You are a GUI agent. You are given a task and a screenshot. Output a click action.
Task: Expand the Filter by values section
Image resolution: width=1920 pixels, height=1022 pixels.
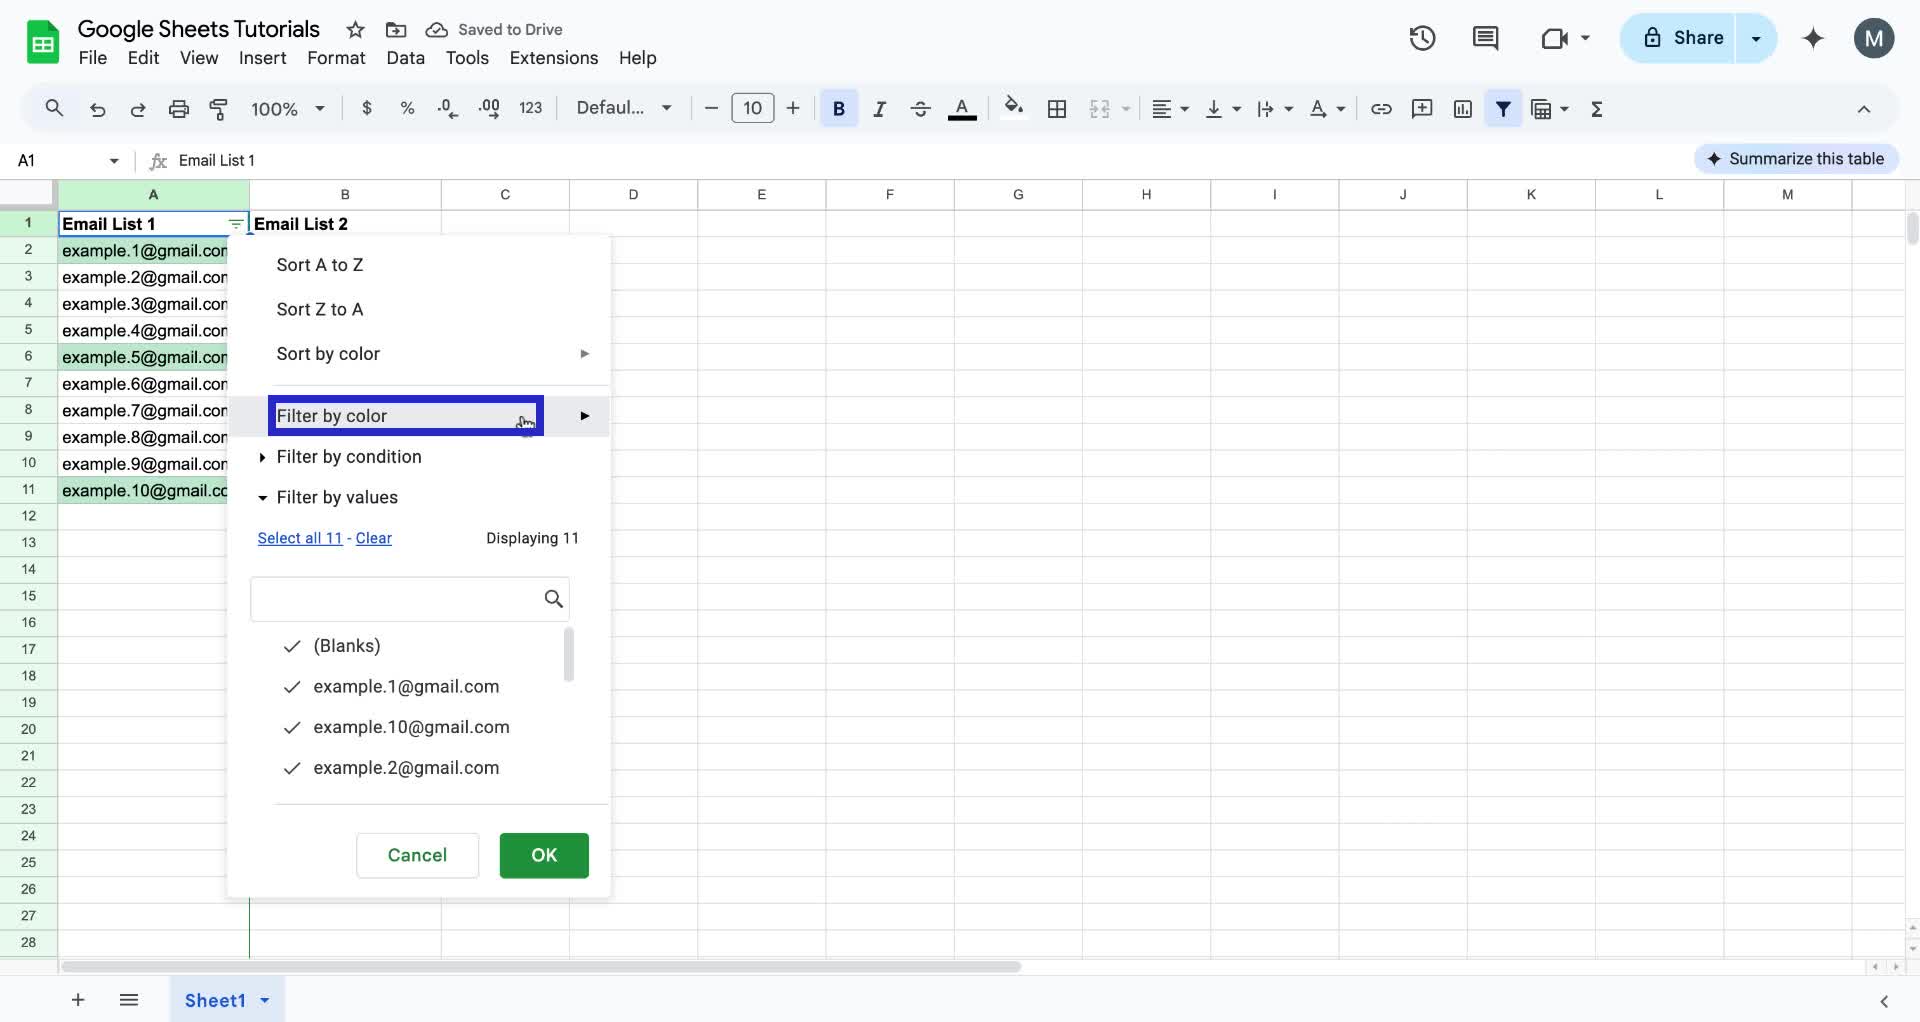coord(337,497)
